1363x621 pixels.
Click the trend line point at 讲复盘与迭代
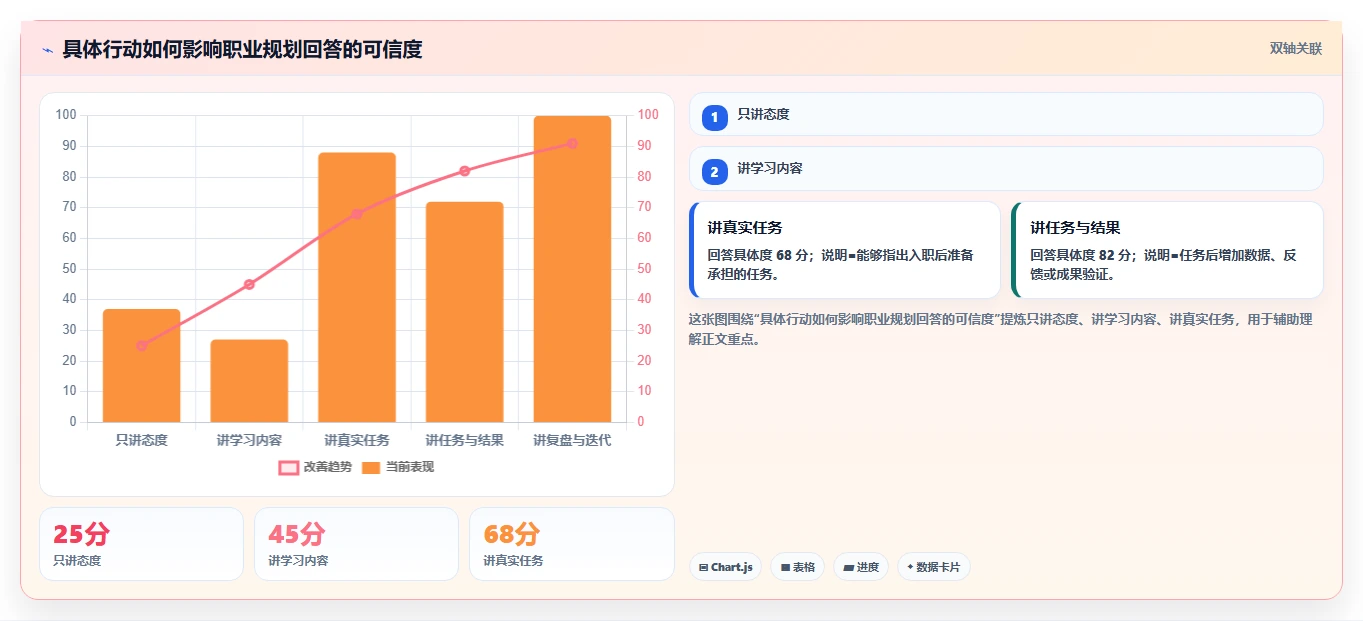pyautogui.click(x=572, y=143)
